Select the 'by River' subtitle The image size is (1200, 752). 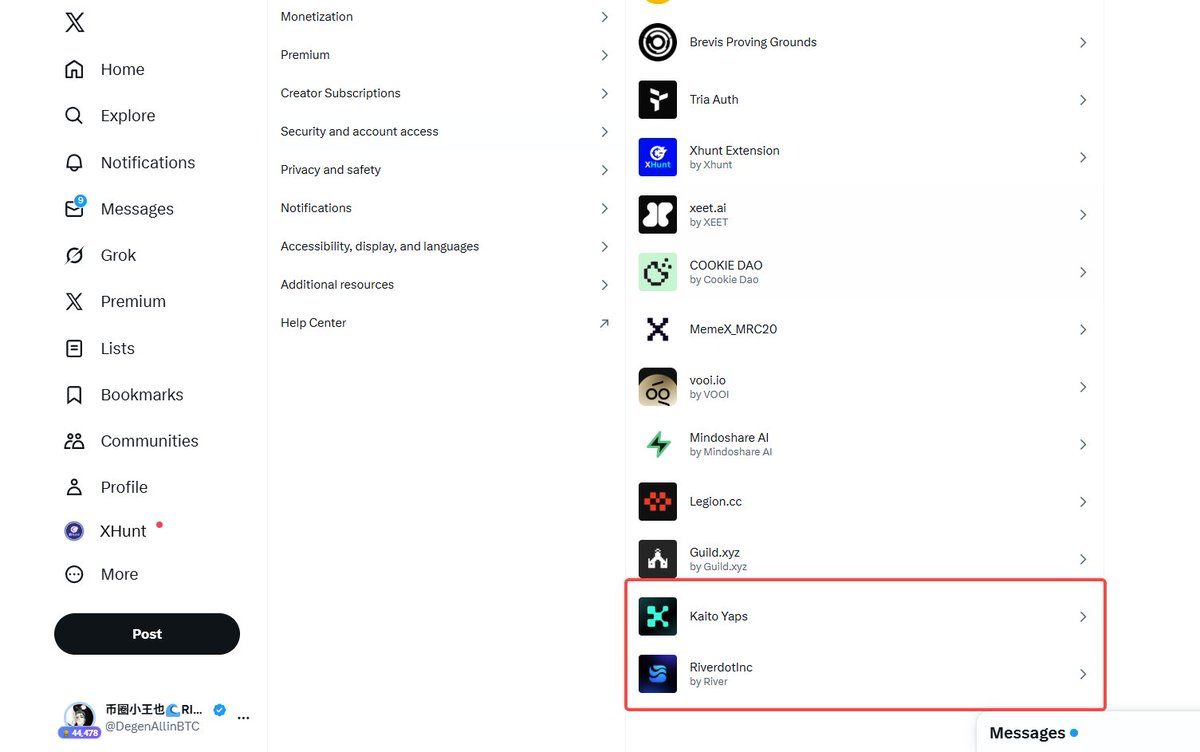tap(708, 682)
